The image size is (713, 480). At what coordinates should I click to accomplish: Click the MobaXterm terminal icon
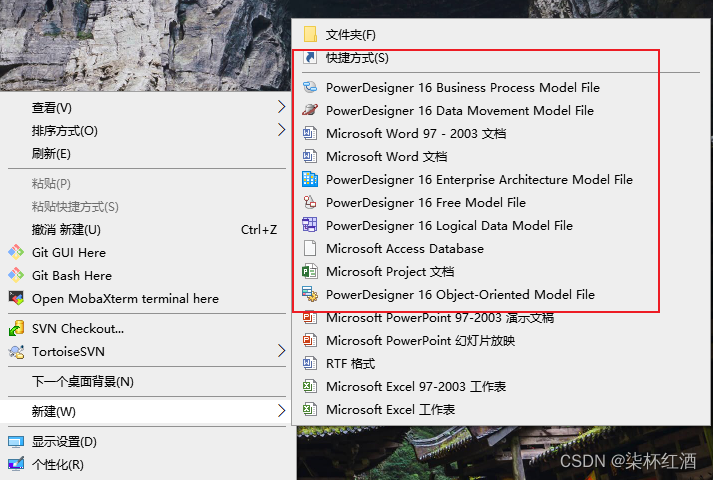click(16, 298)
